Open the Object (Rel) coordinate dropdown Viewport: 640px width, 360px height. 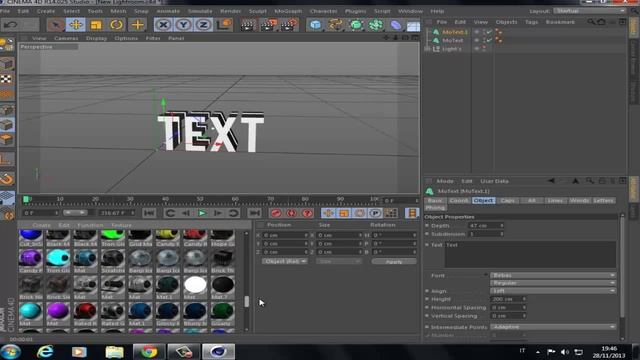click(x=284, y=261)
